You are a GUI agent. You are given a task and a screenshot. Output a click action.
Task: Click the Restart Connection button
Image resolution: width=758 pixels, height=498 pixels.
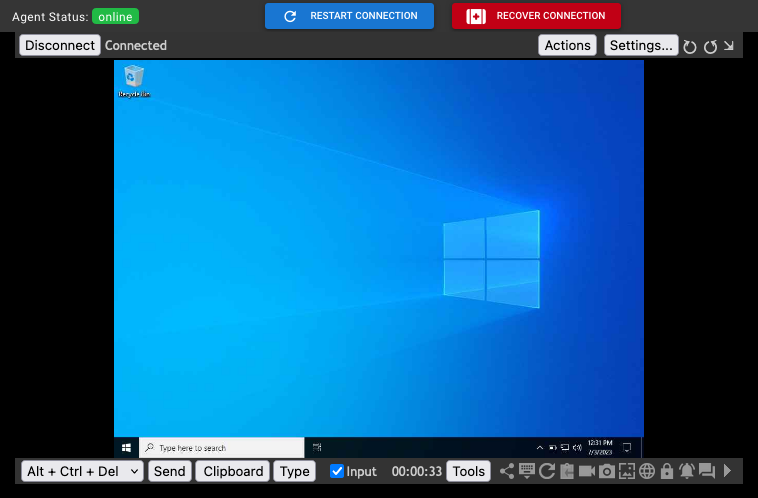point(349,16)
